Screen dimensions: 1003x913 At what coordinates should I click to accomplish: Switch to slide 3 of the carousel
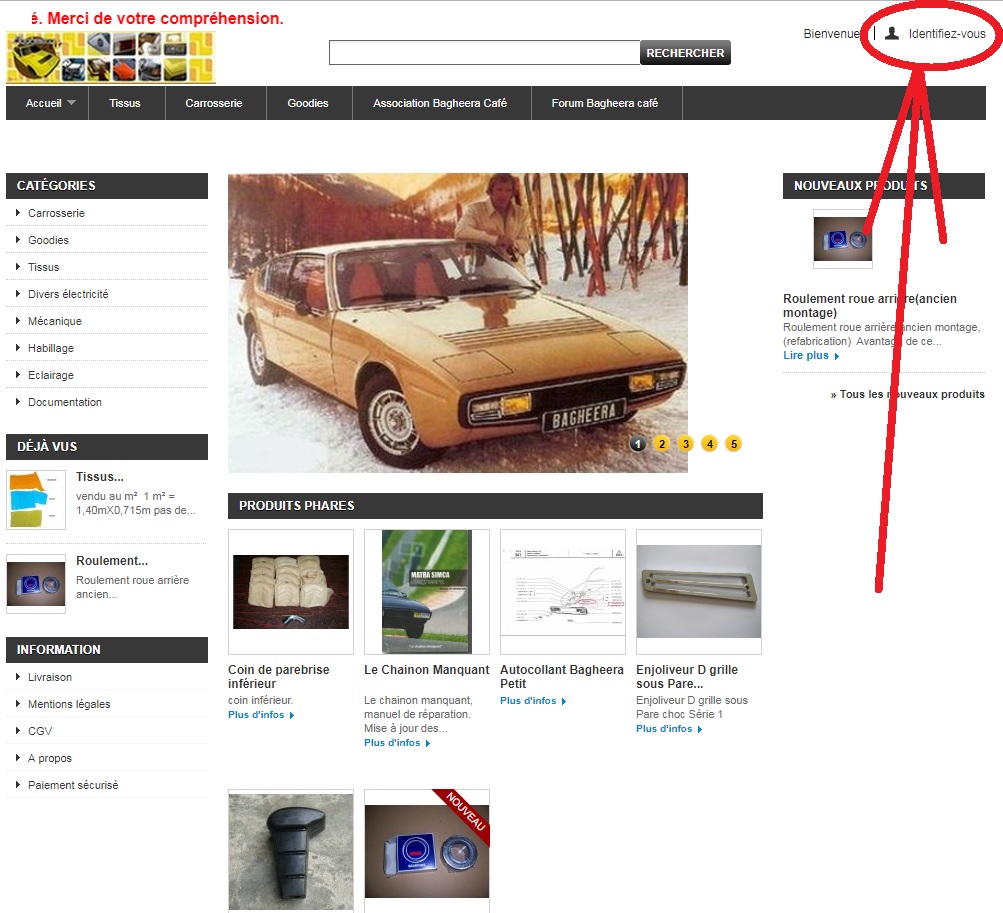pyautogui.click(x=685, y=444)
